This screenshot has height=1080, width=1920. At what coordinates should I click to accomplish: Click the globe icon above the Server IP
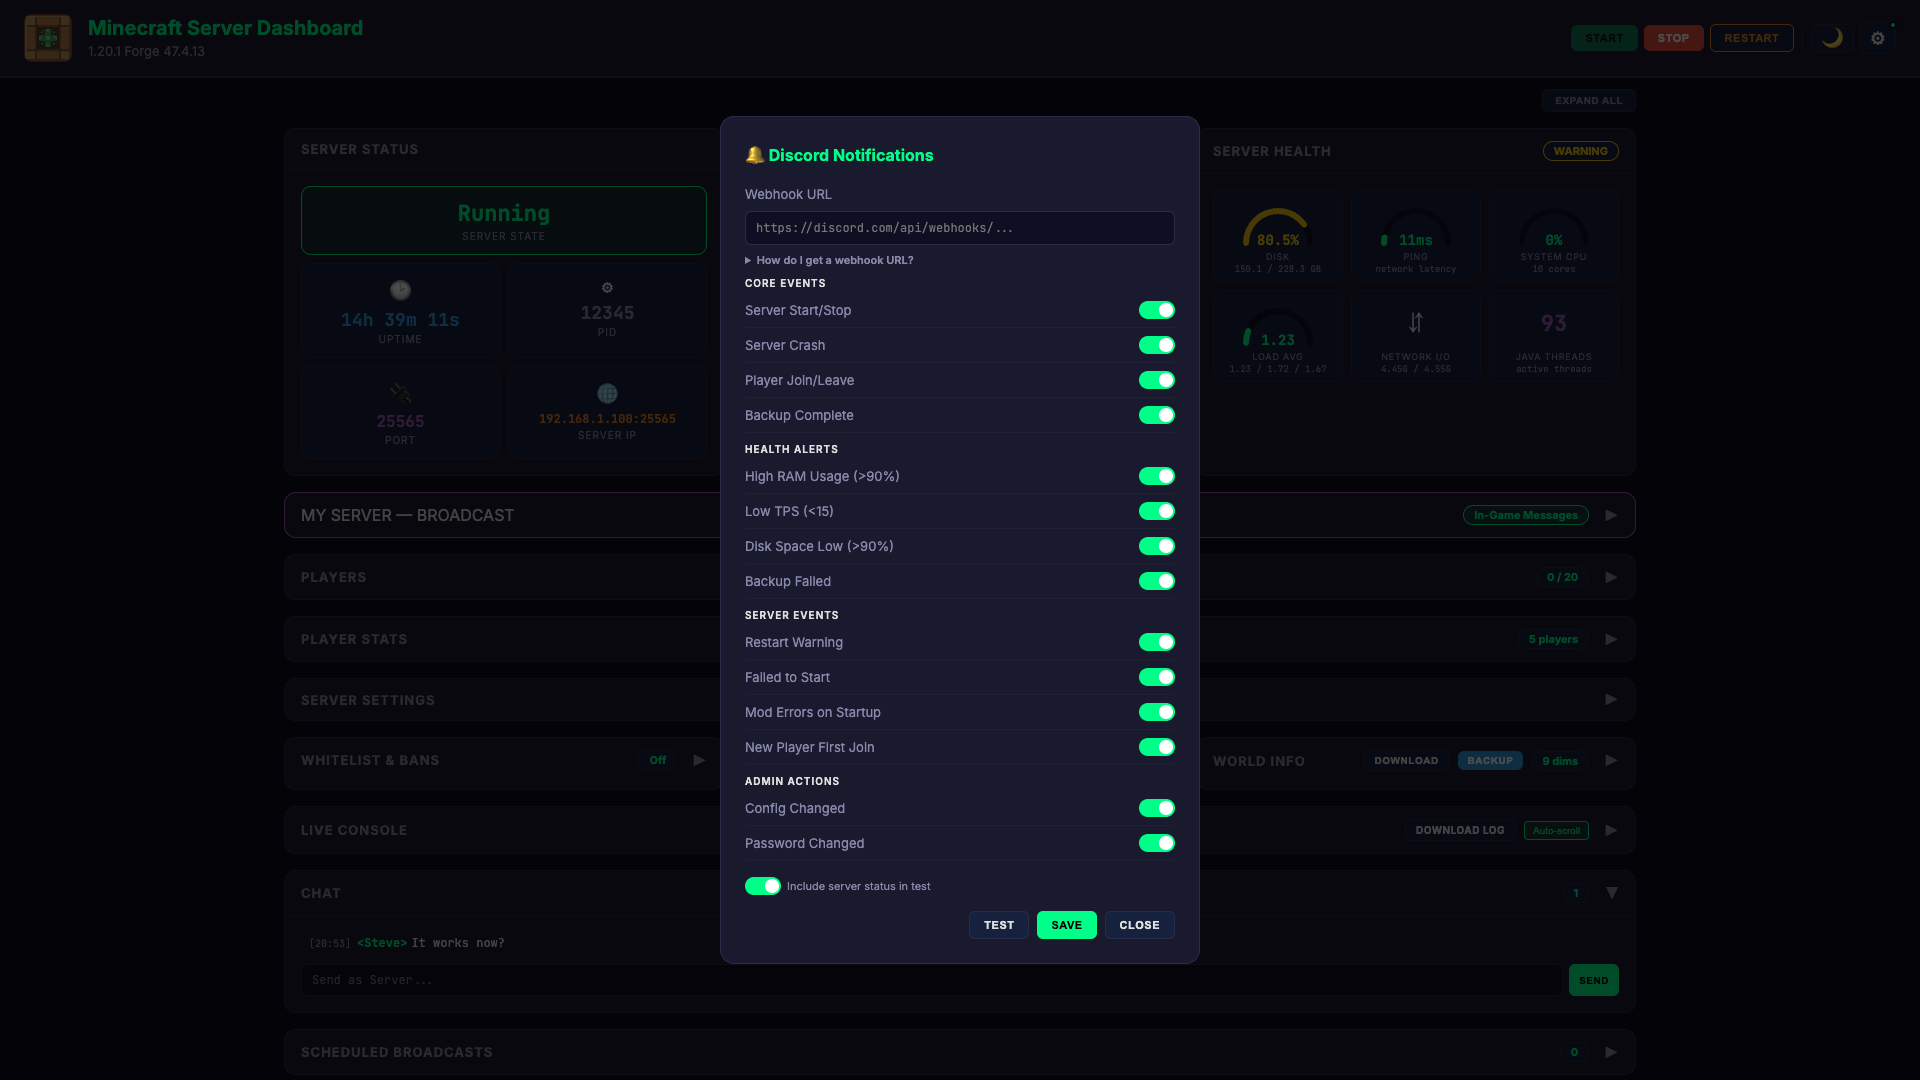(607, 393)
